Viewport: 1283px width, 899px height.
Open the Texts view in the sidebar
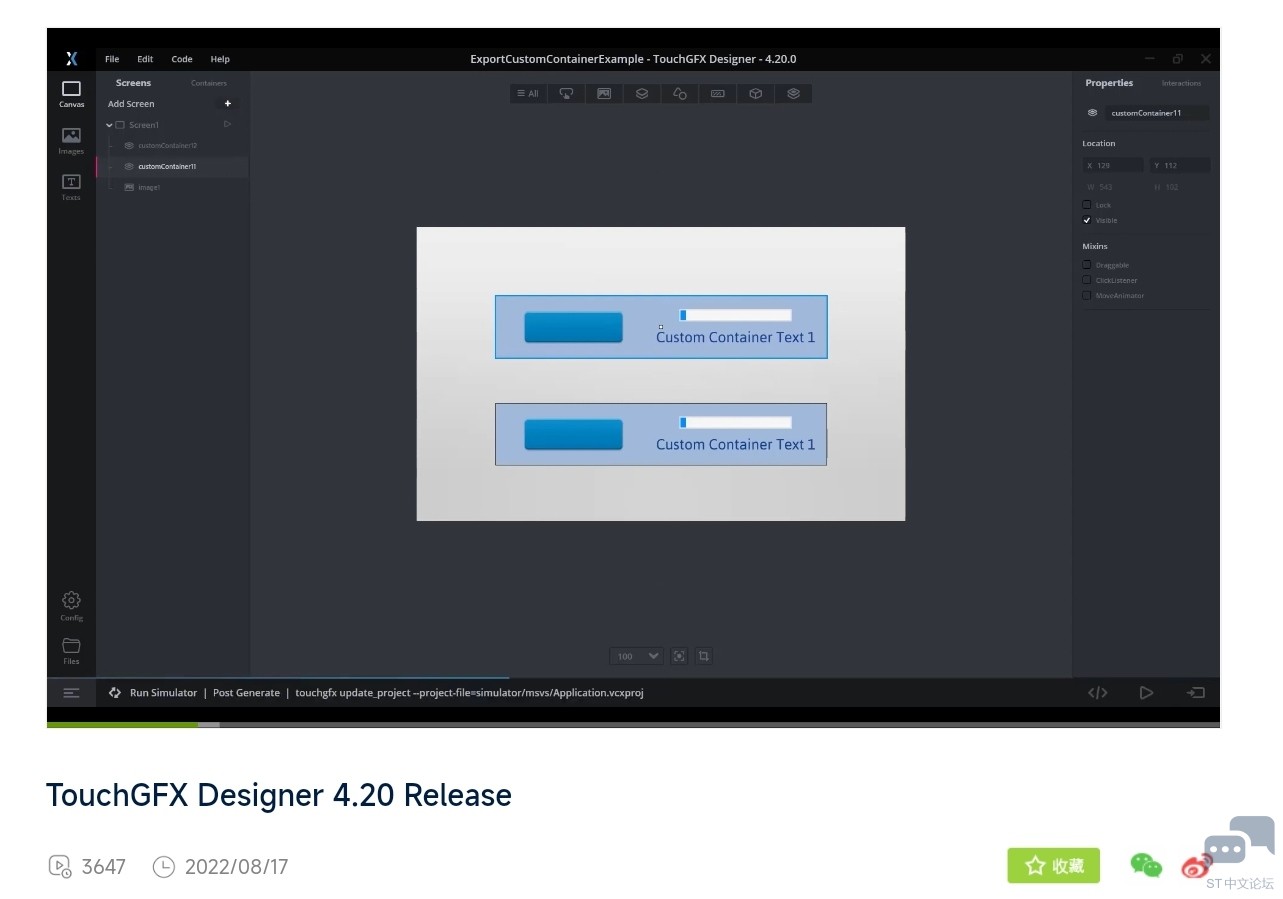71,187
